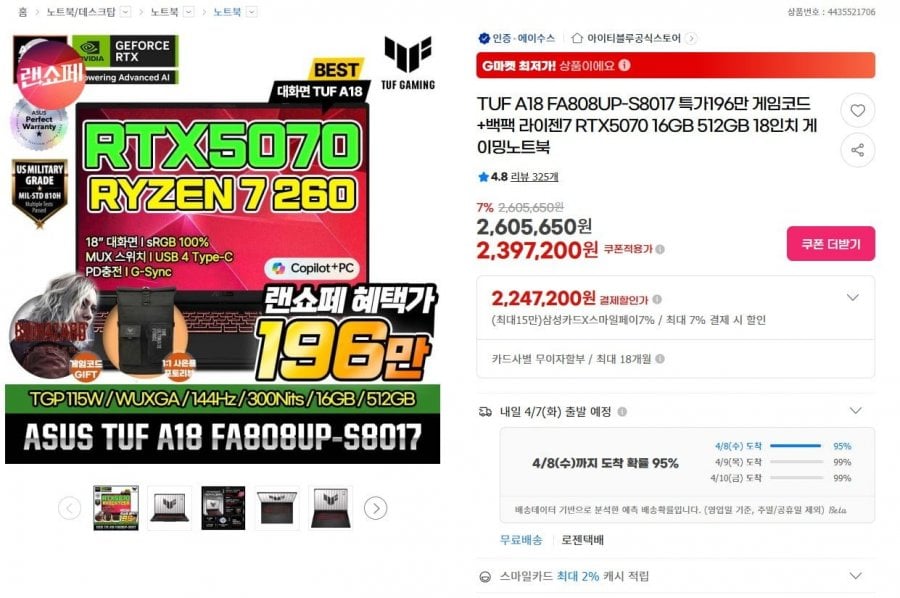
Task: Add product to wishlist with heart icon
Action: (x=858, y=110)
